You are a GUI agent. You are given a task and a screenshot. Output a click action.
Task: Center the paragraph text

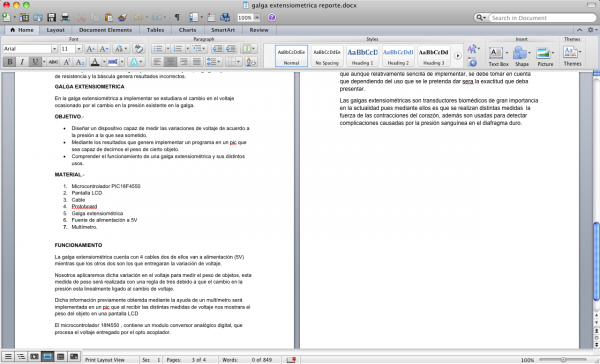[x=170, y=62]
